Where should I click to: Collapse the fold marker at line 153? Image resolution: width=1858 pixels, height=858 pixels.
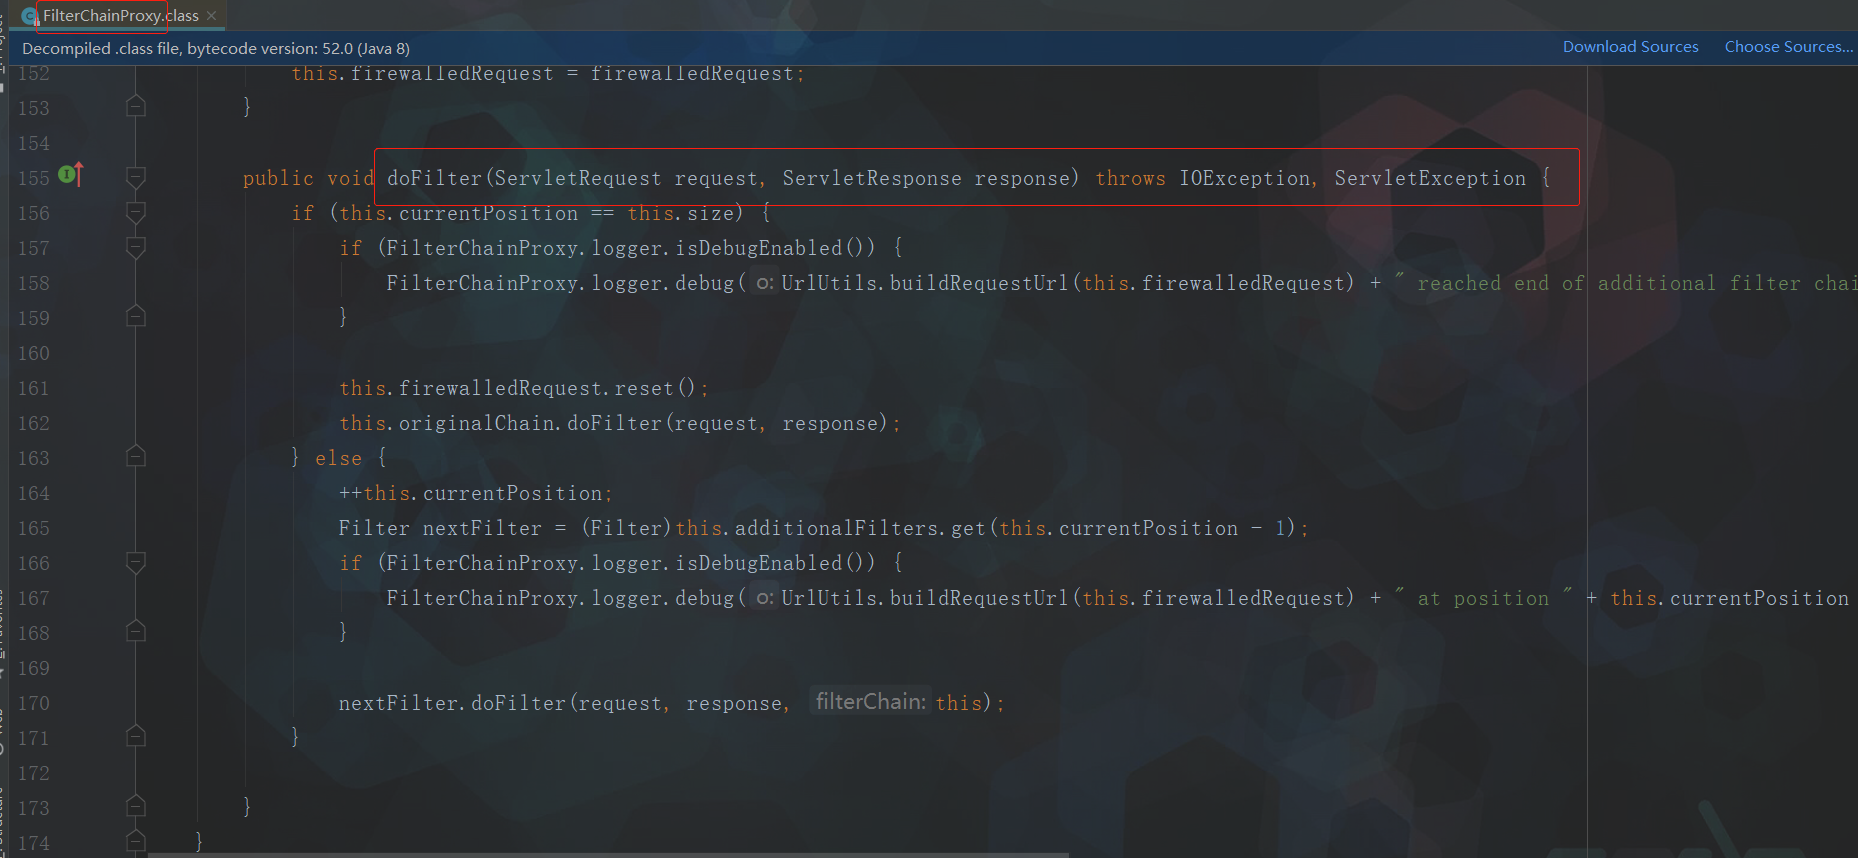coord(136,107)
